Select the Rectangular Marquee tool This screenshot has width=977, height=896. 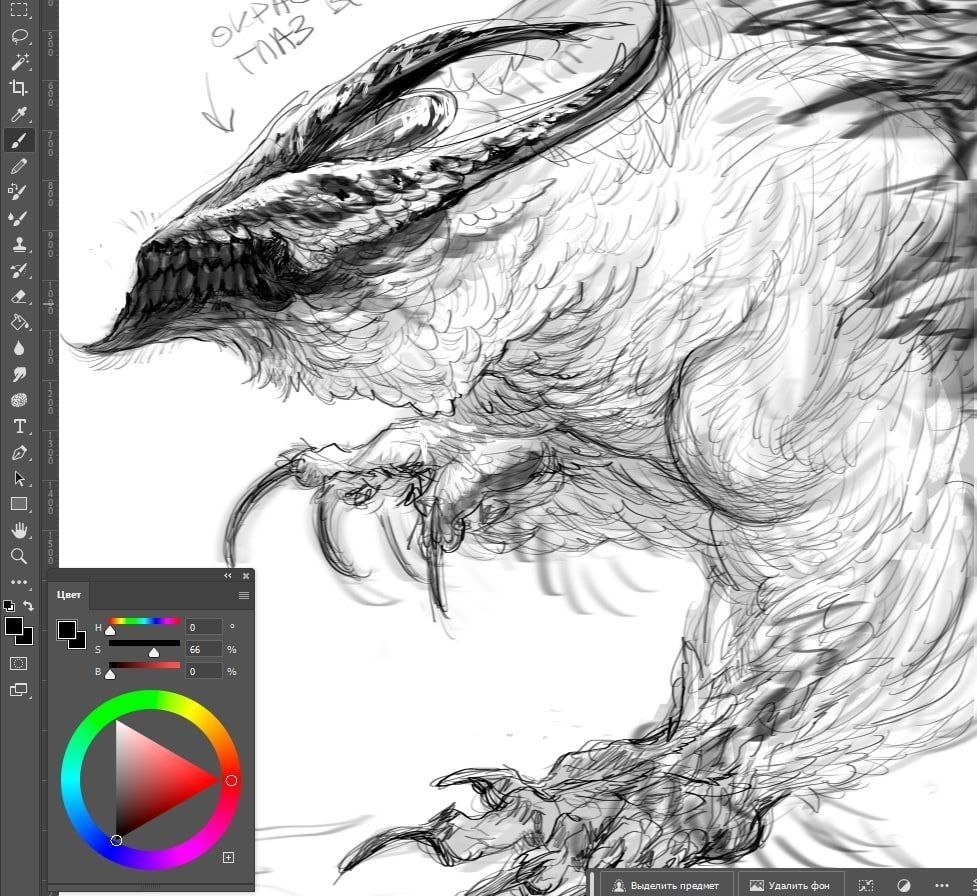pyautogui.click(x=19, y=9)
